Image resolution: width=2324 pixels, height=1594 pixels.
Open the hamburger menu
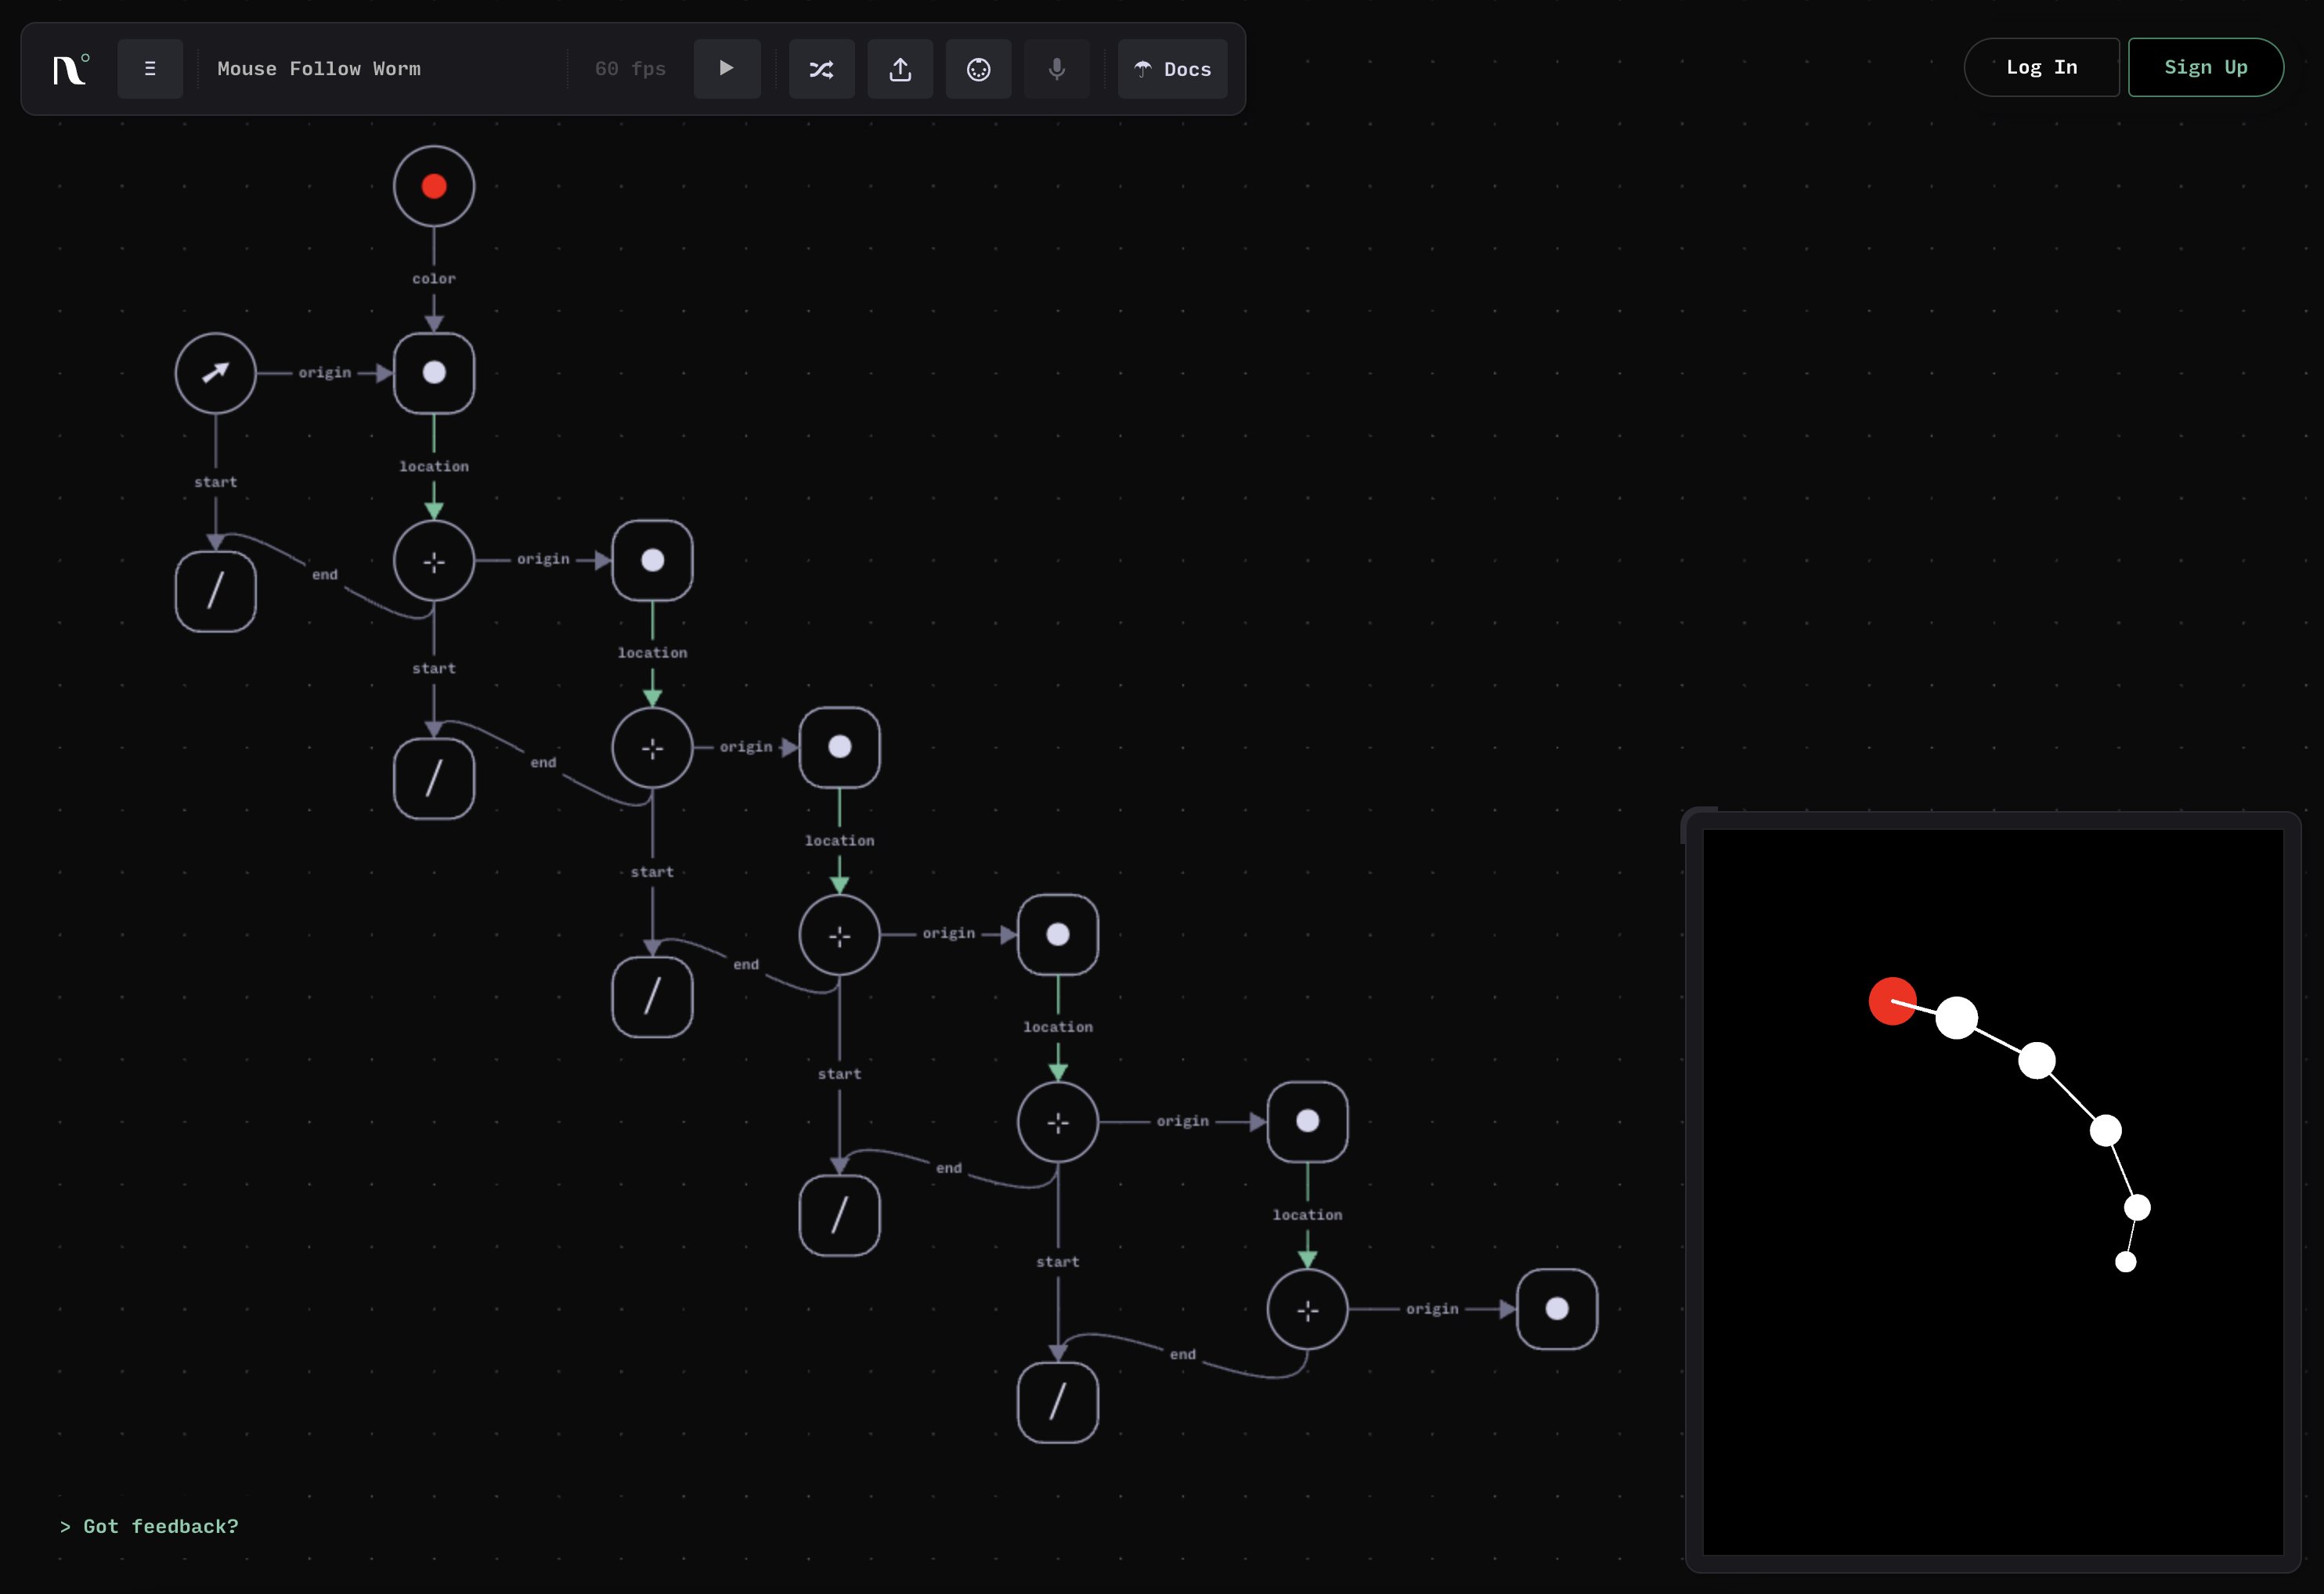tap(150, 69)
